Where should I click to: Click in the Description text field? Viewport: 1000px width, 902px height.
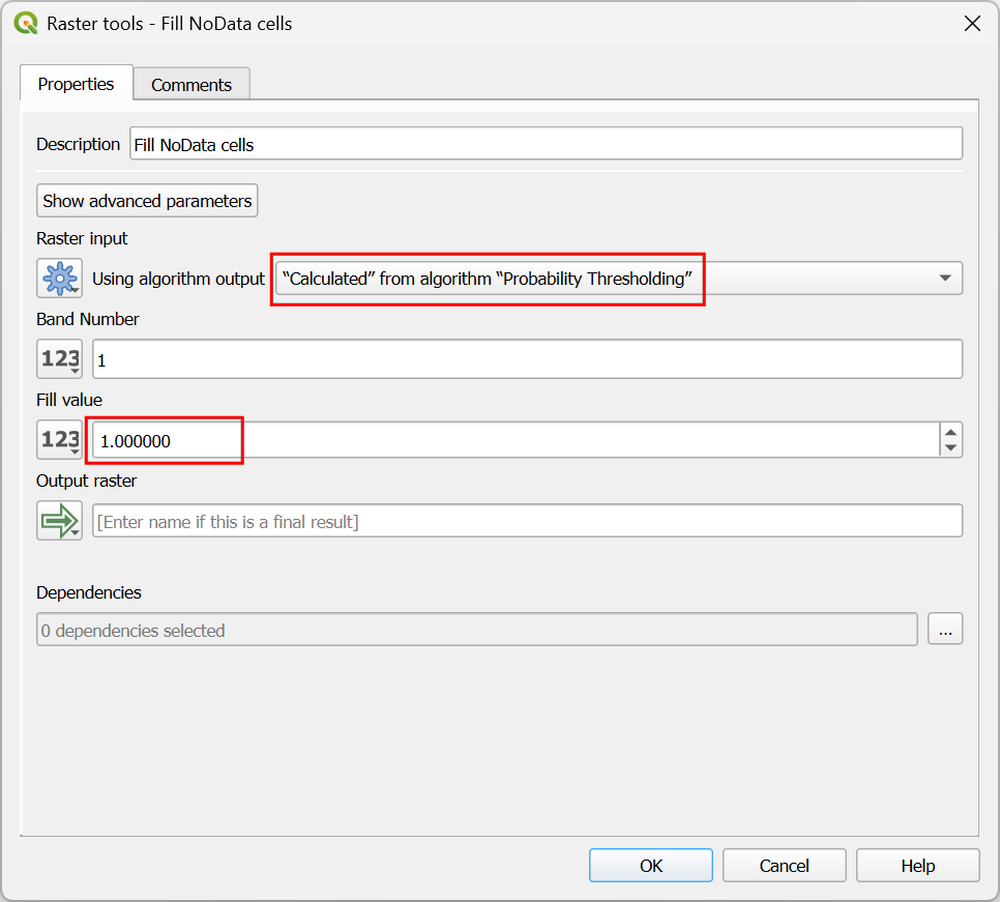click(546, 144)
